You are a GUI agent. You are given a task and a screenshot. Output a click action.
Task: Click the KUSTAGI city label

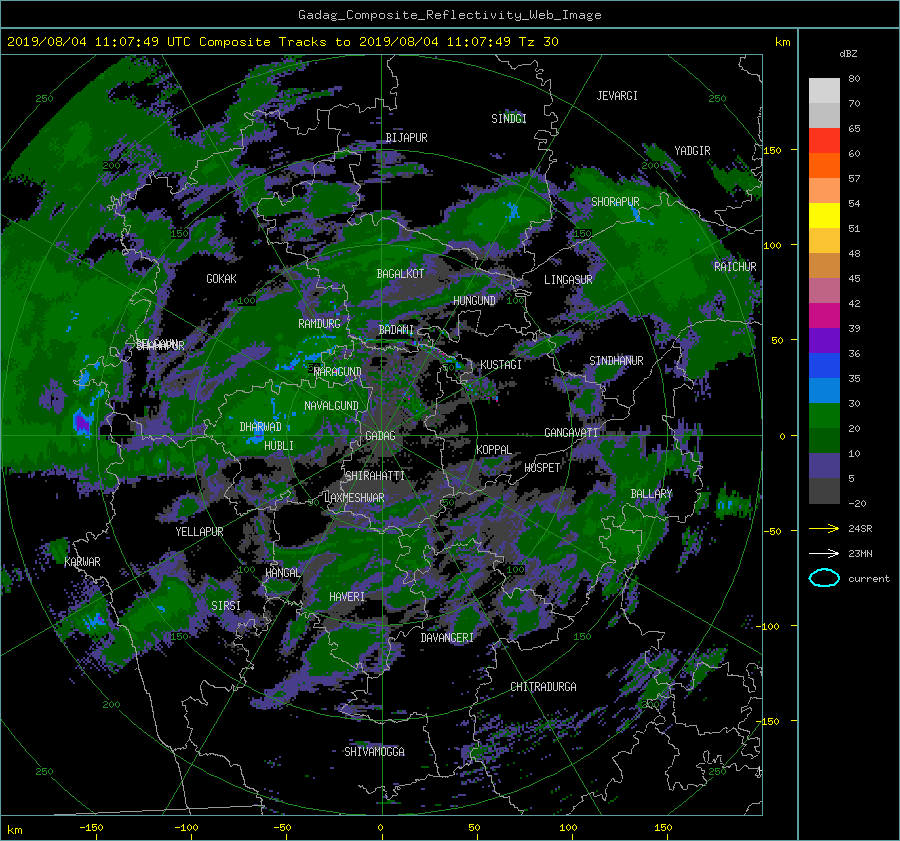coord(501,365)
